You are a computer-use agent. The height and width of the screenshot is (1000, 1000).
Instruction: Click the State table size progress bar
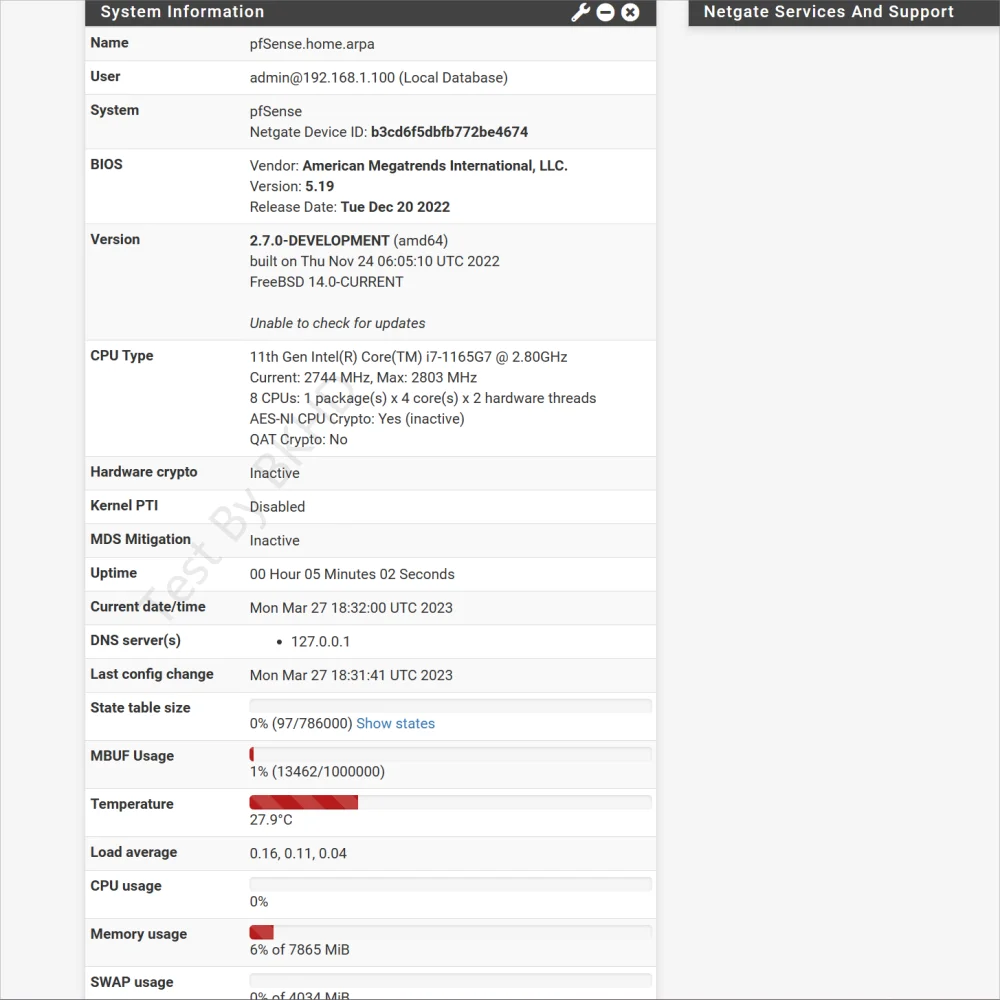(x=450, y=705)
